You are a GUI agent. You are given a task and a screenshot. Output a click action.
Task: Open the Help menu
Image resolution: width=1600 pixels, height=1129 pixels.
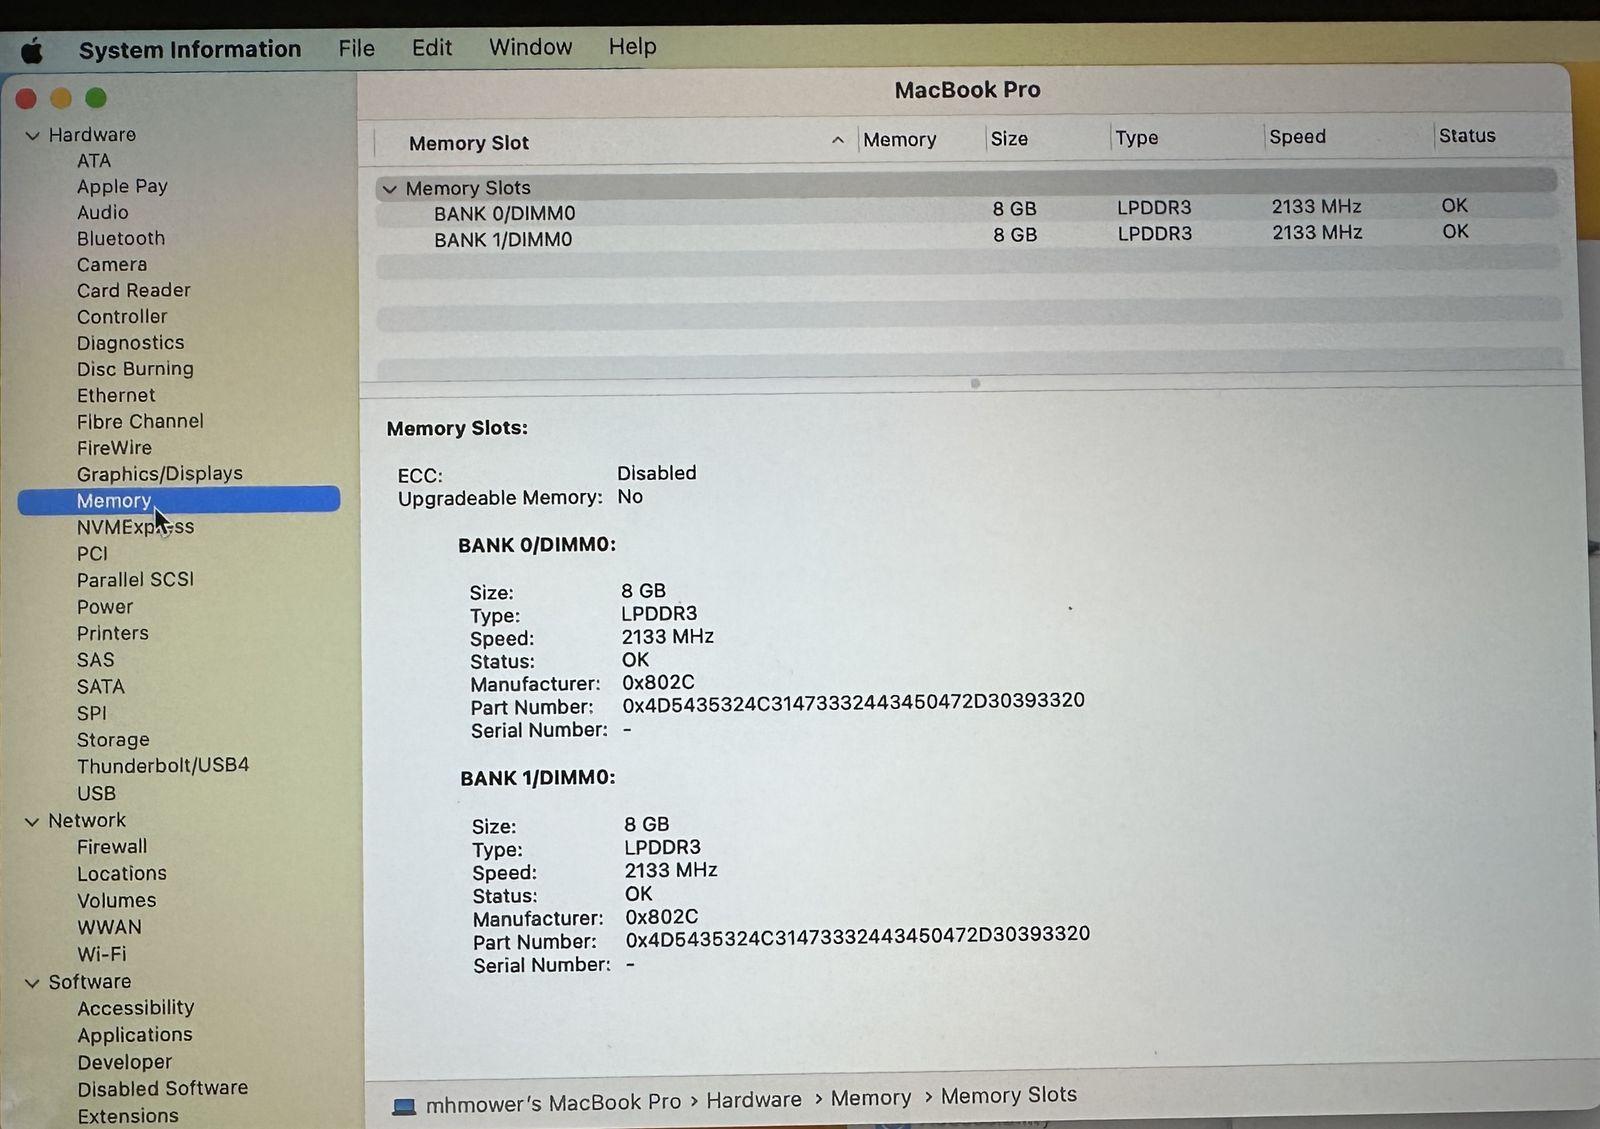point(632,46)
